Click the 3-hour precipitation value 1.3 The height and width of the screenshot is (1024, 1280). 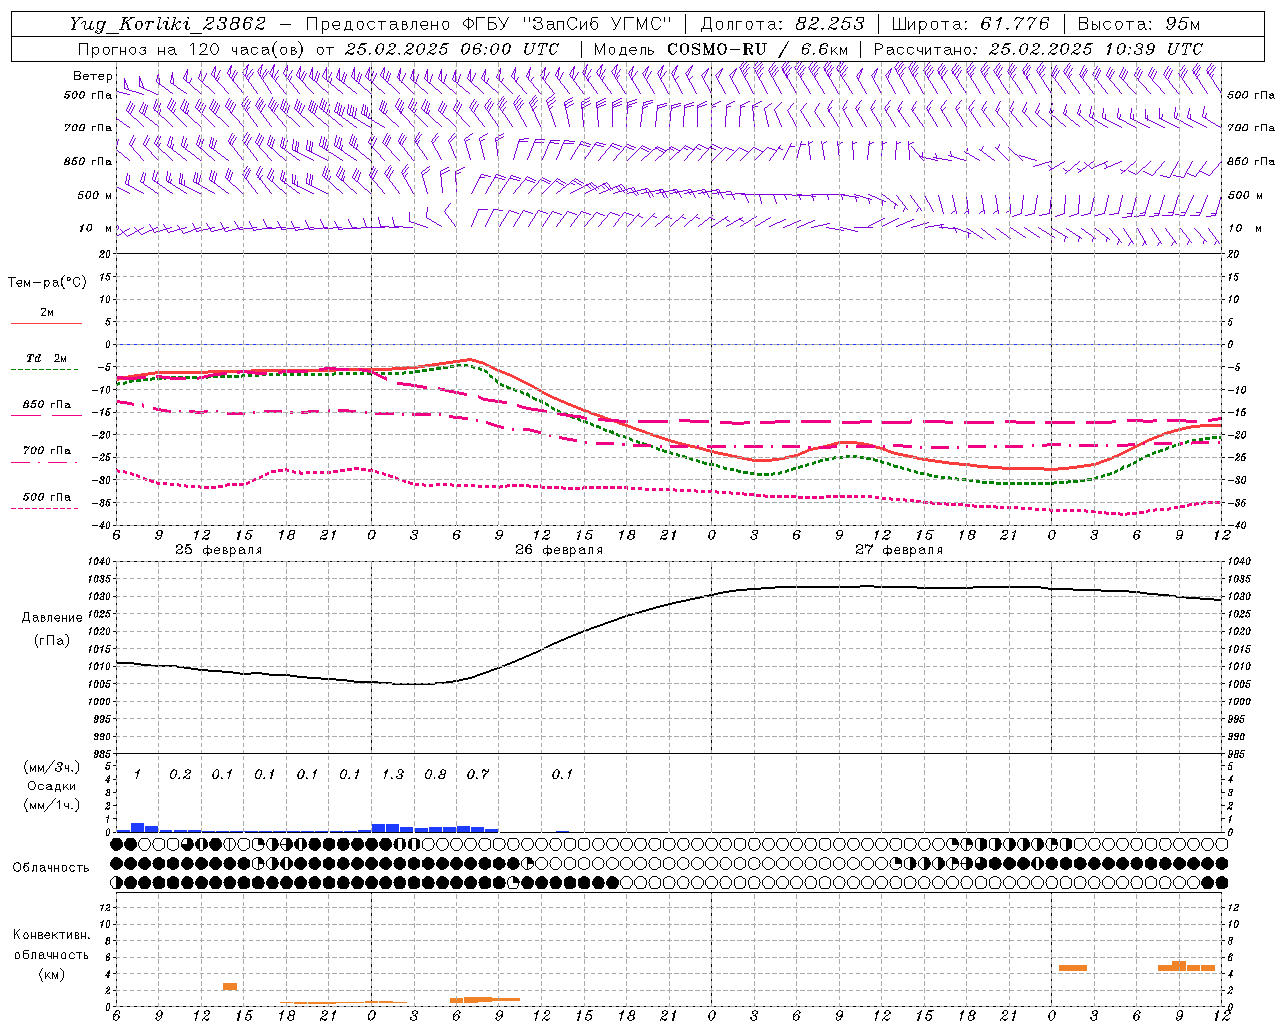pyautogui.click(x=393, y=775)
